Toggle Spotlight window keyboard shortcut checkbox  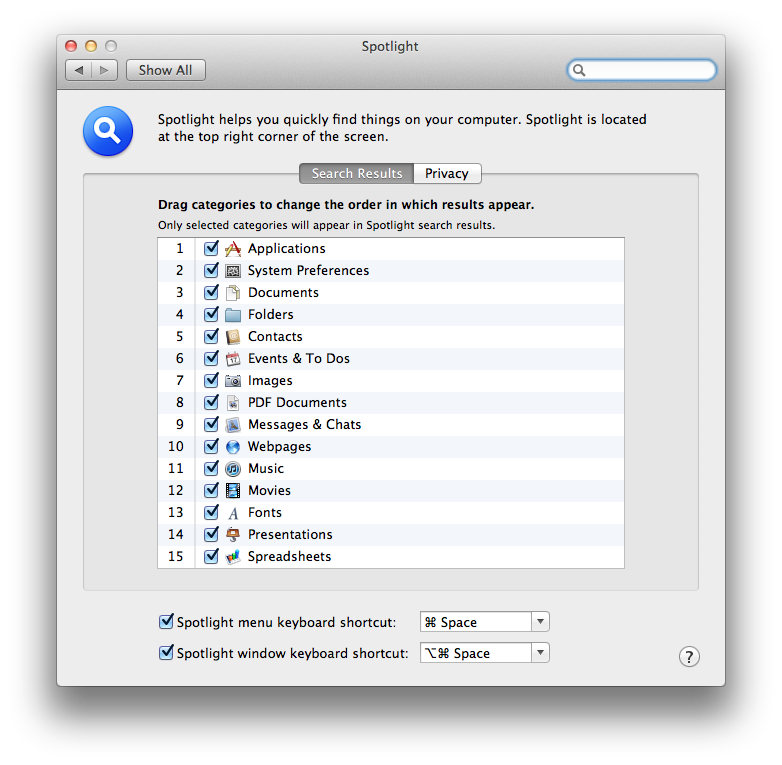tap(166, 652)
